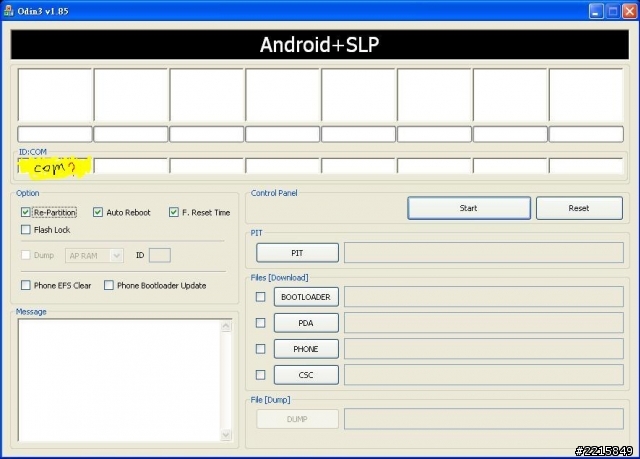Toggle the greyed Dump checkbox
The height and width of the screenshot is (459, 640).
(x=26, y=255)
